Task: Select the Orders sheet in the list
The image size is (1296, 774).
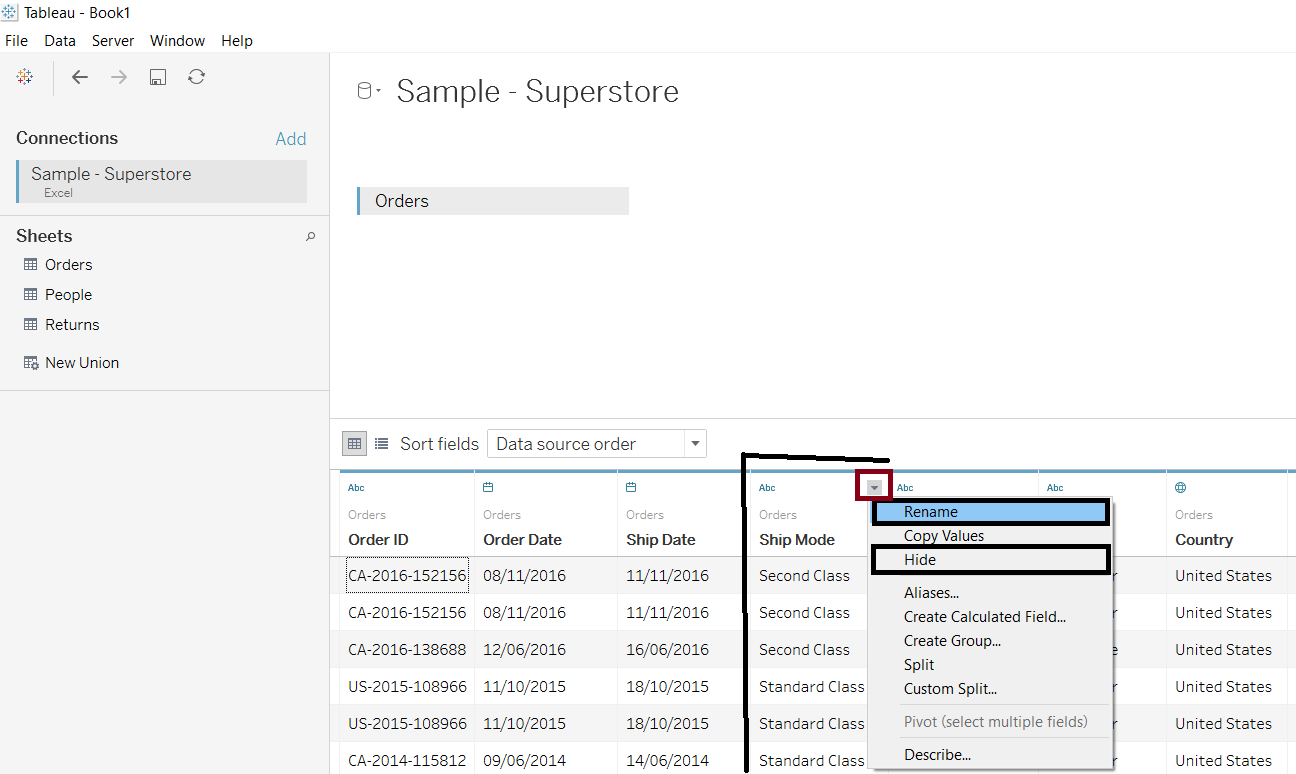Action: coord(68,265)
